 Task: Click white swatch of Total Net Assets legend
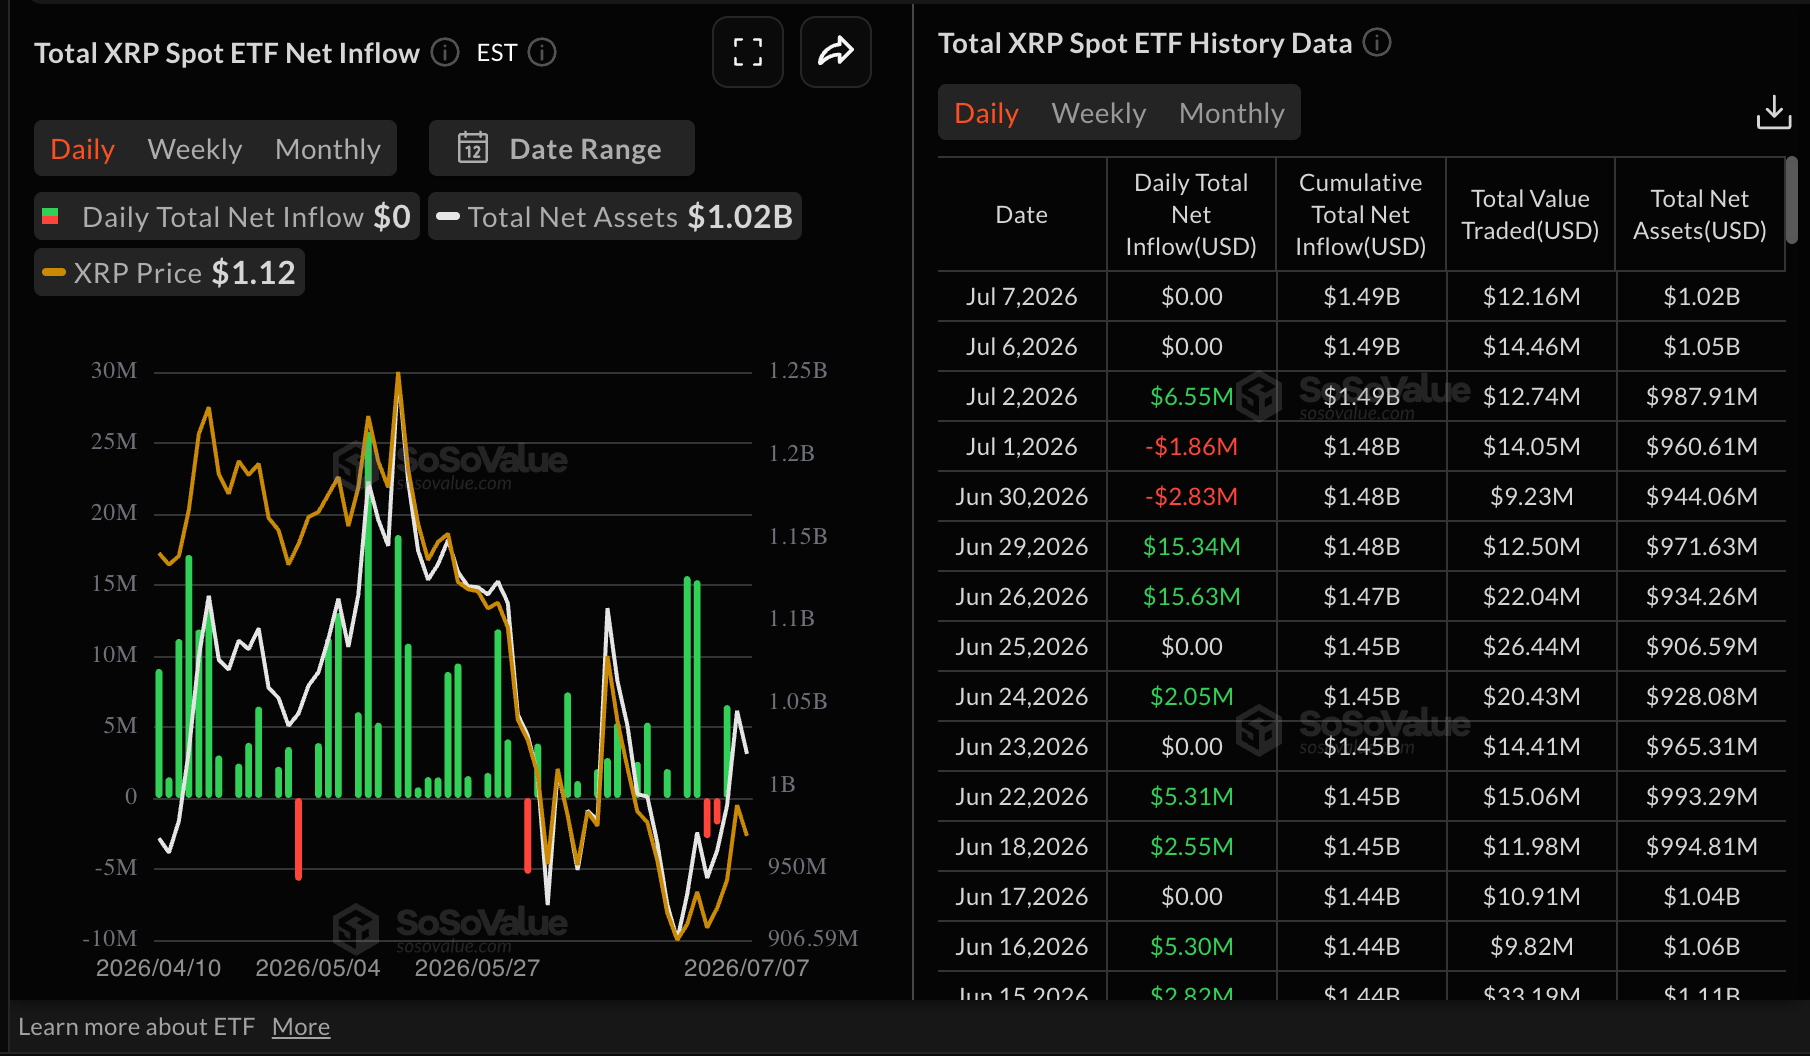coord(448,216)
